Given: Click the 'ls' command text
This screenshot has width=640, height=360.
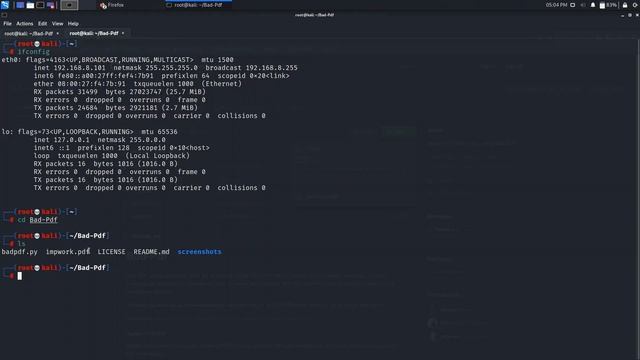Looking at the screenshot, I should [x=21, y=244].
